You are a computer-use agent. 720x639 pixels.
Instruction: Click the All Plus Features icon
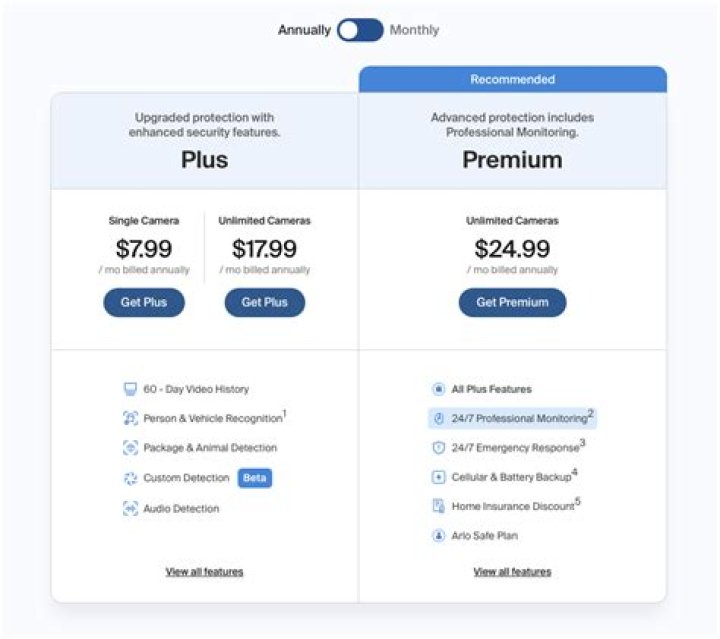coord(438,389)
